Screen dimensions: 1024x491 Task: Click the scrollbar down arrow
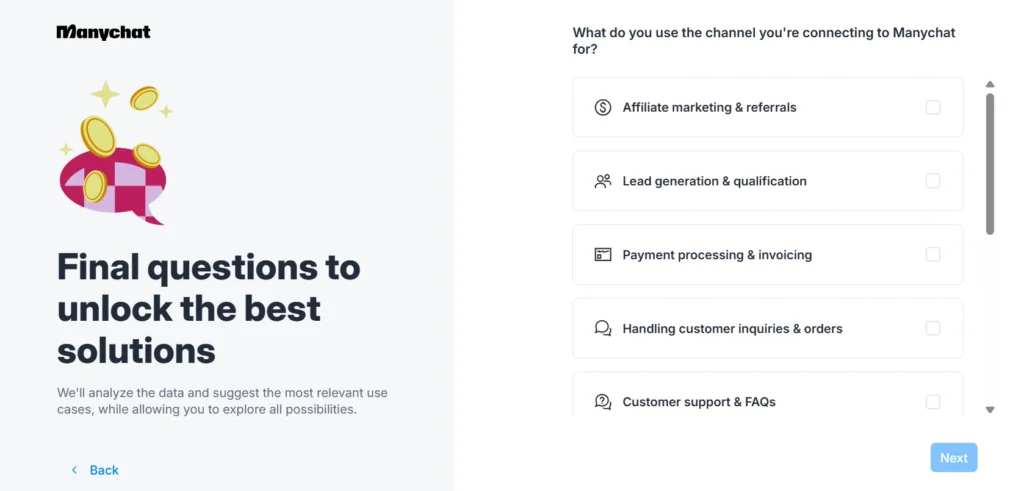coord(990,409)
